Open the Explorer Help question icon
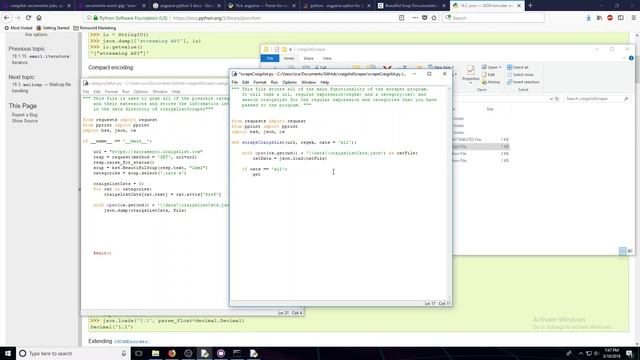 [631, 58]
